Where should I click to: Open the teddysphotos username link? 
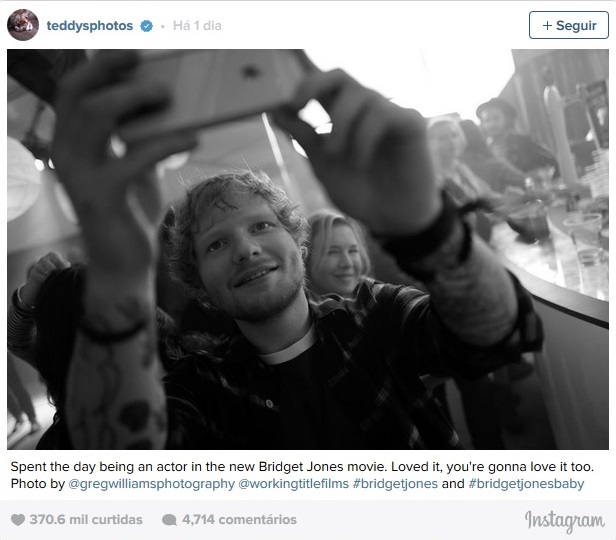pos(90,26)
